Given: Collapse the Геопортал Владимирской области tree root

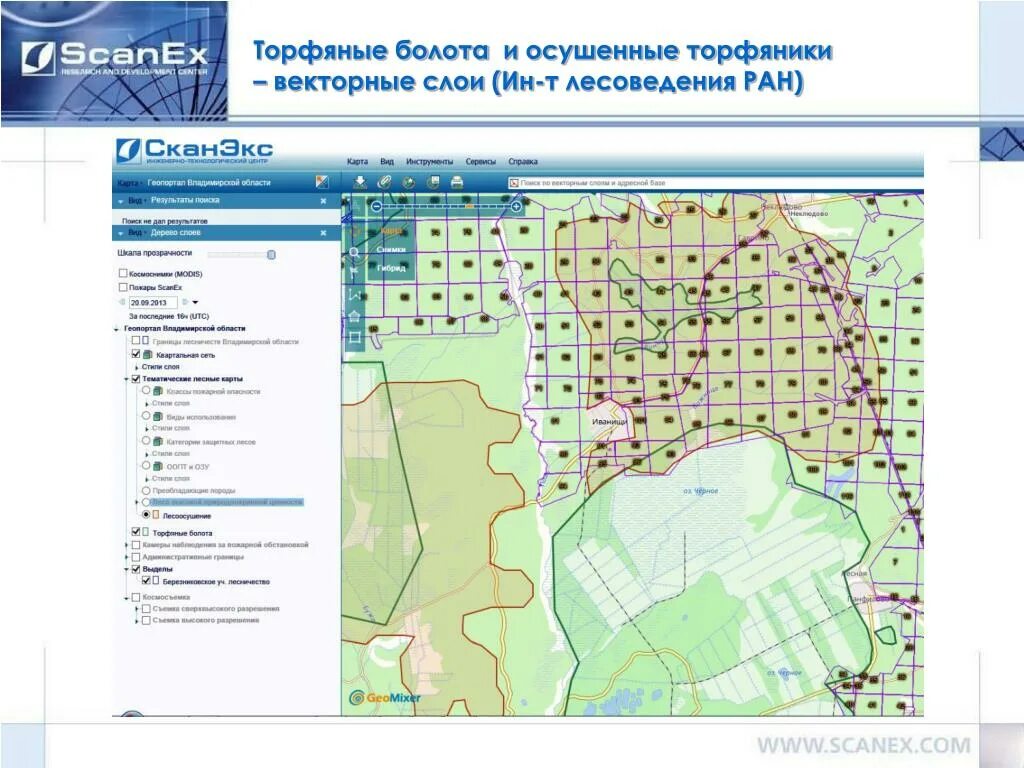Looking at the screenshot, I should (x=116, y=329).
